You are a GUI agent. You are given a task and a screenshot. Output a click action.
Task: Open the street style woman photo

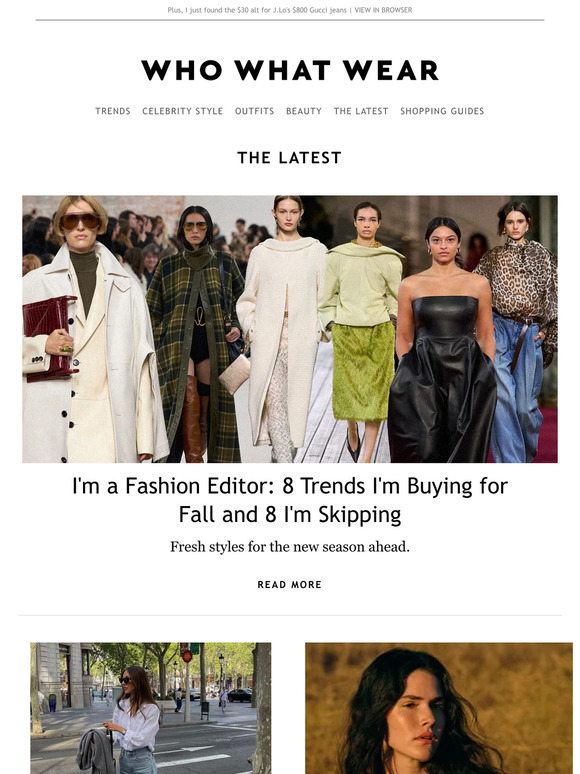click(x=151, y=708)
